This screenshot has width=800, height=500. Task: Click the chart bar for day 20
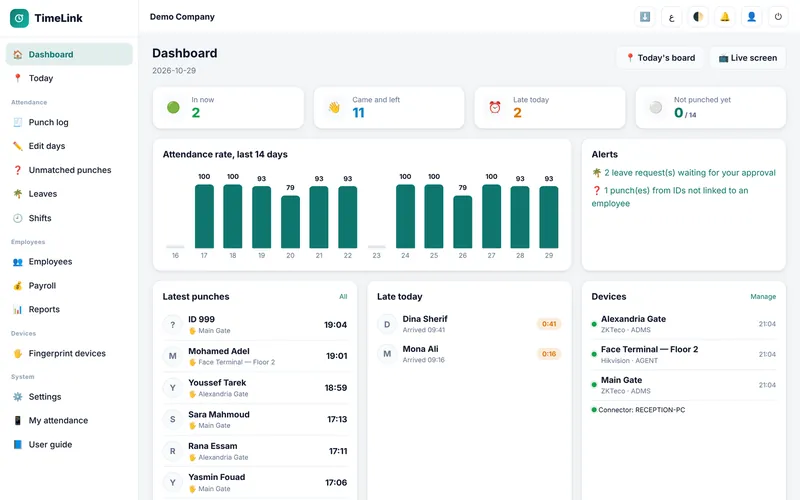[x=290, y=221]
